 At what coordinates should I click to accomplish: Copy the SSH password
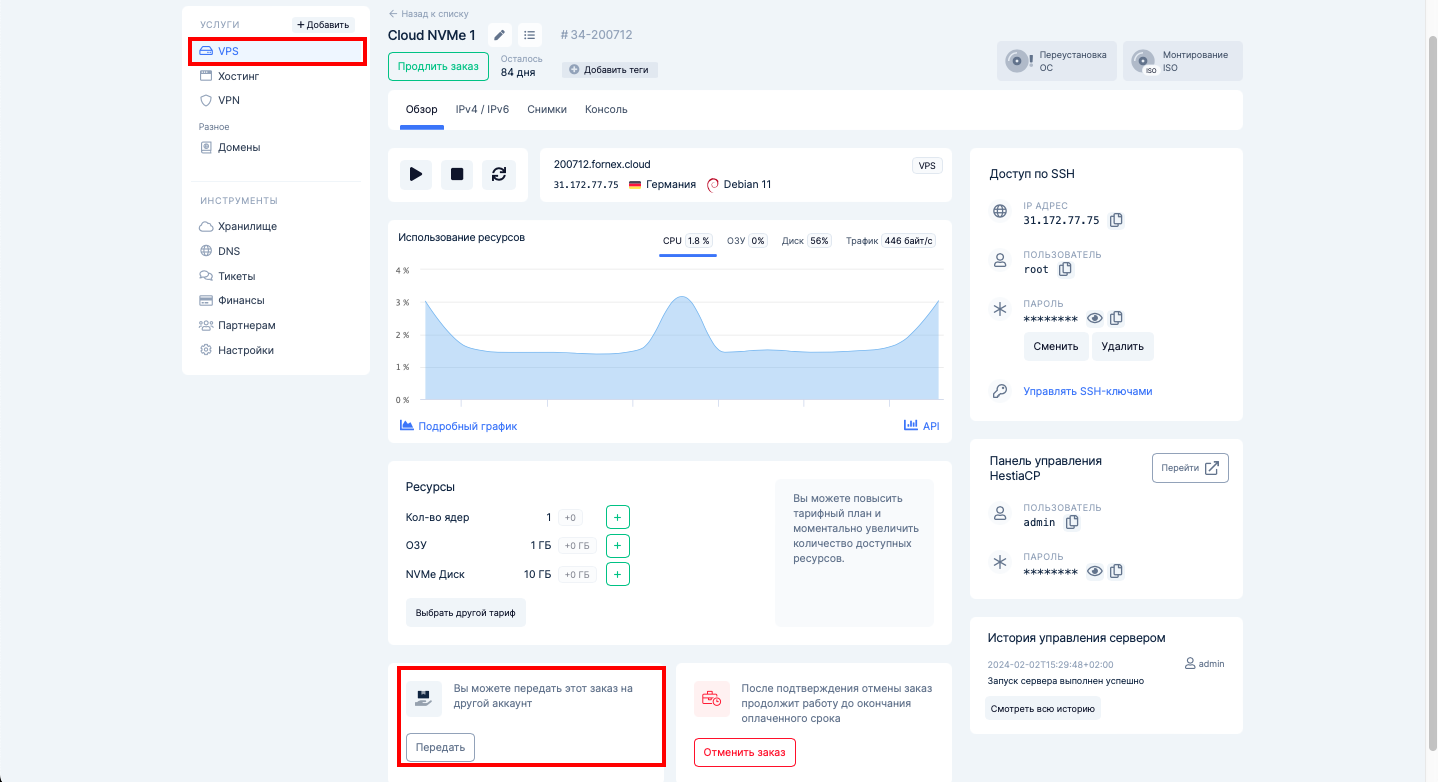(1117, 318)
